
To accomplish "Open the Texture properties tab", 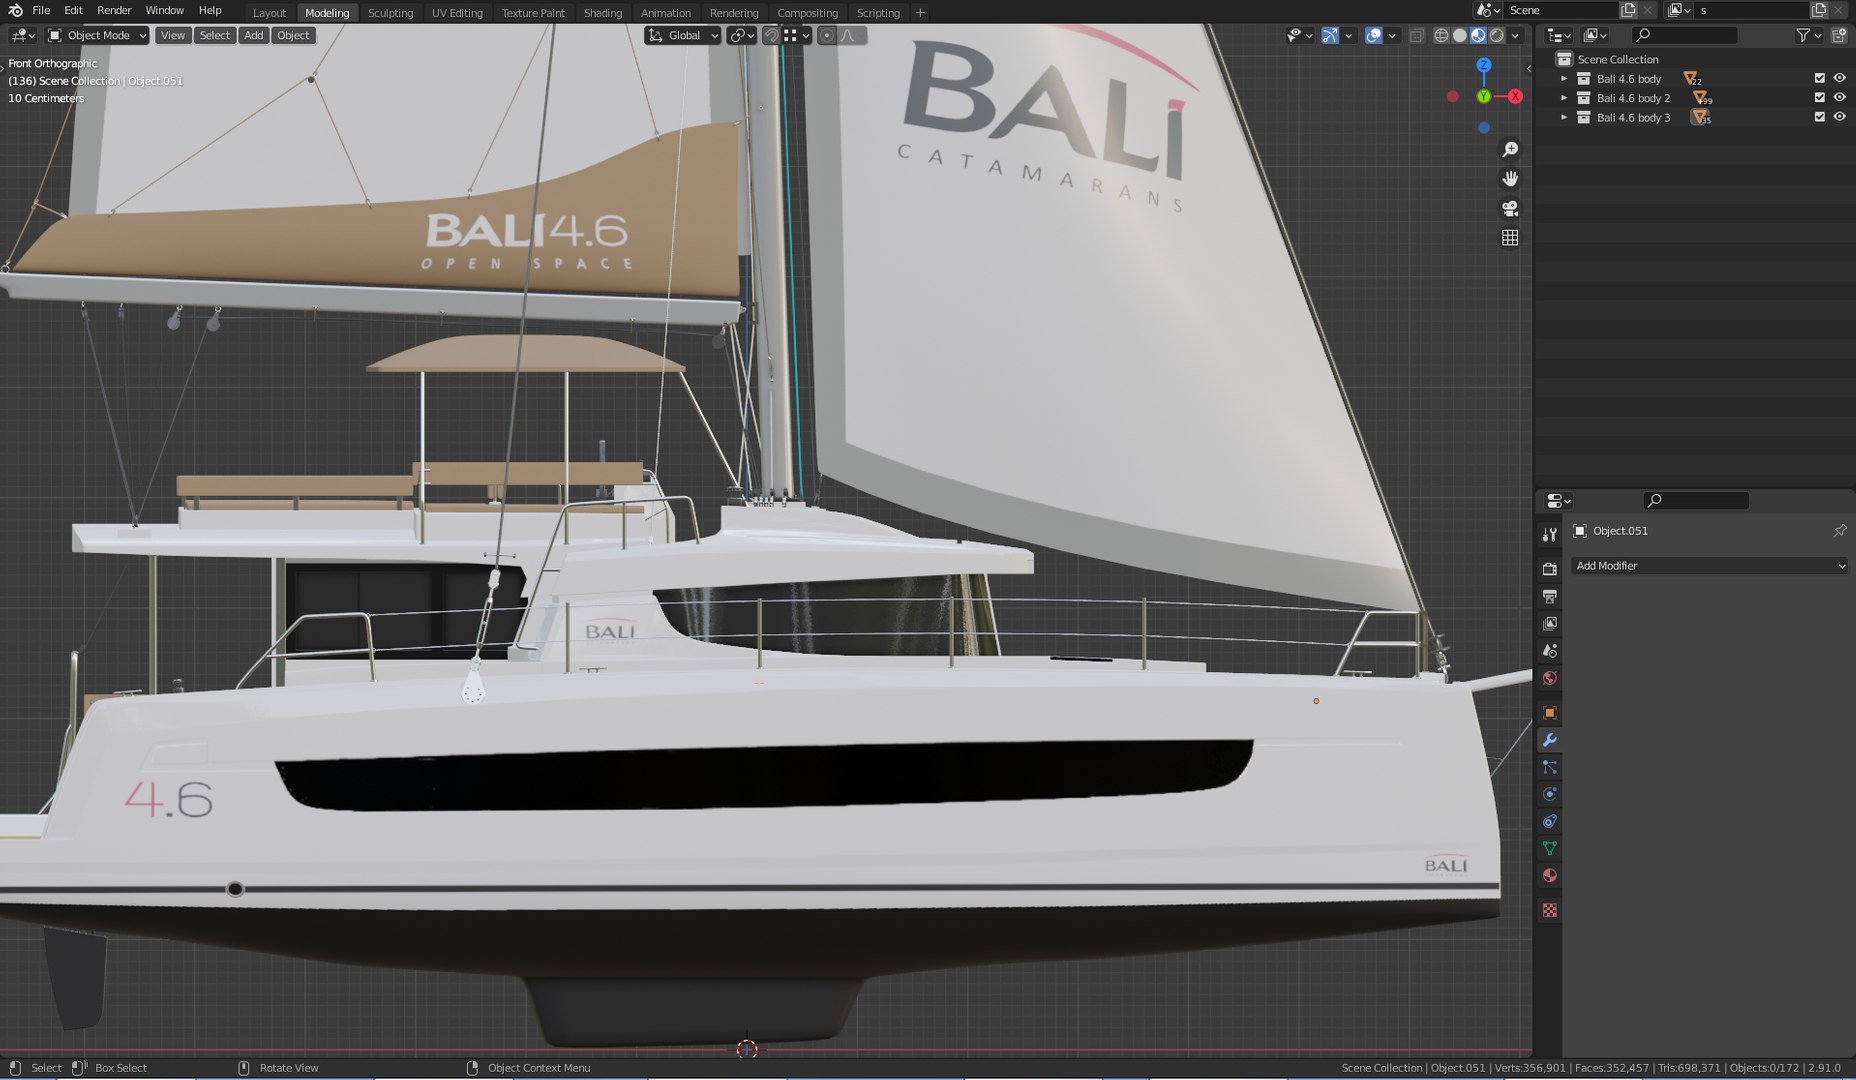I will (x=1549, y=910).
